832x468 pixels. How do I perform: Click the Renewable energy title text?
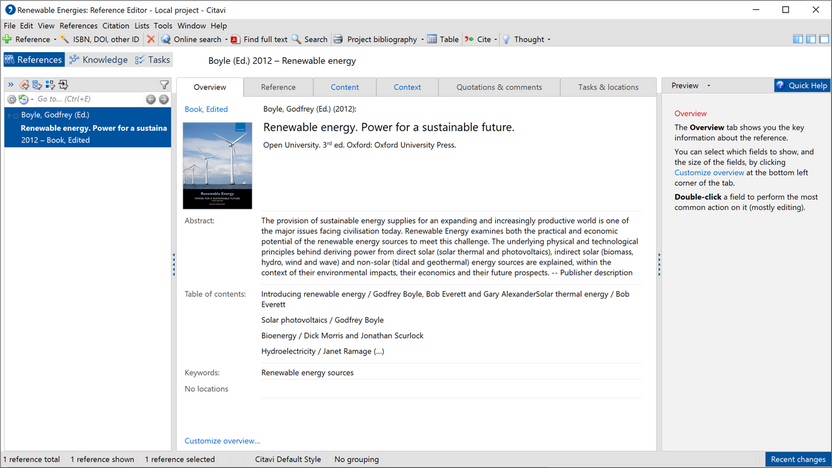389,127
